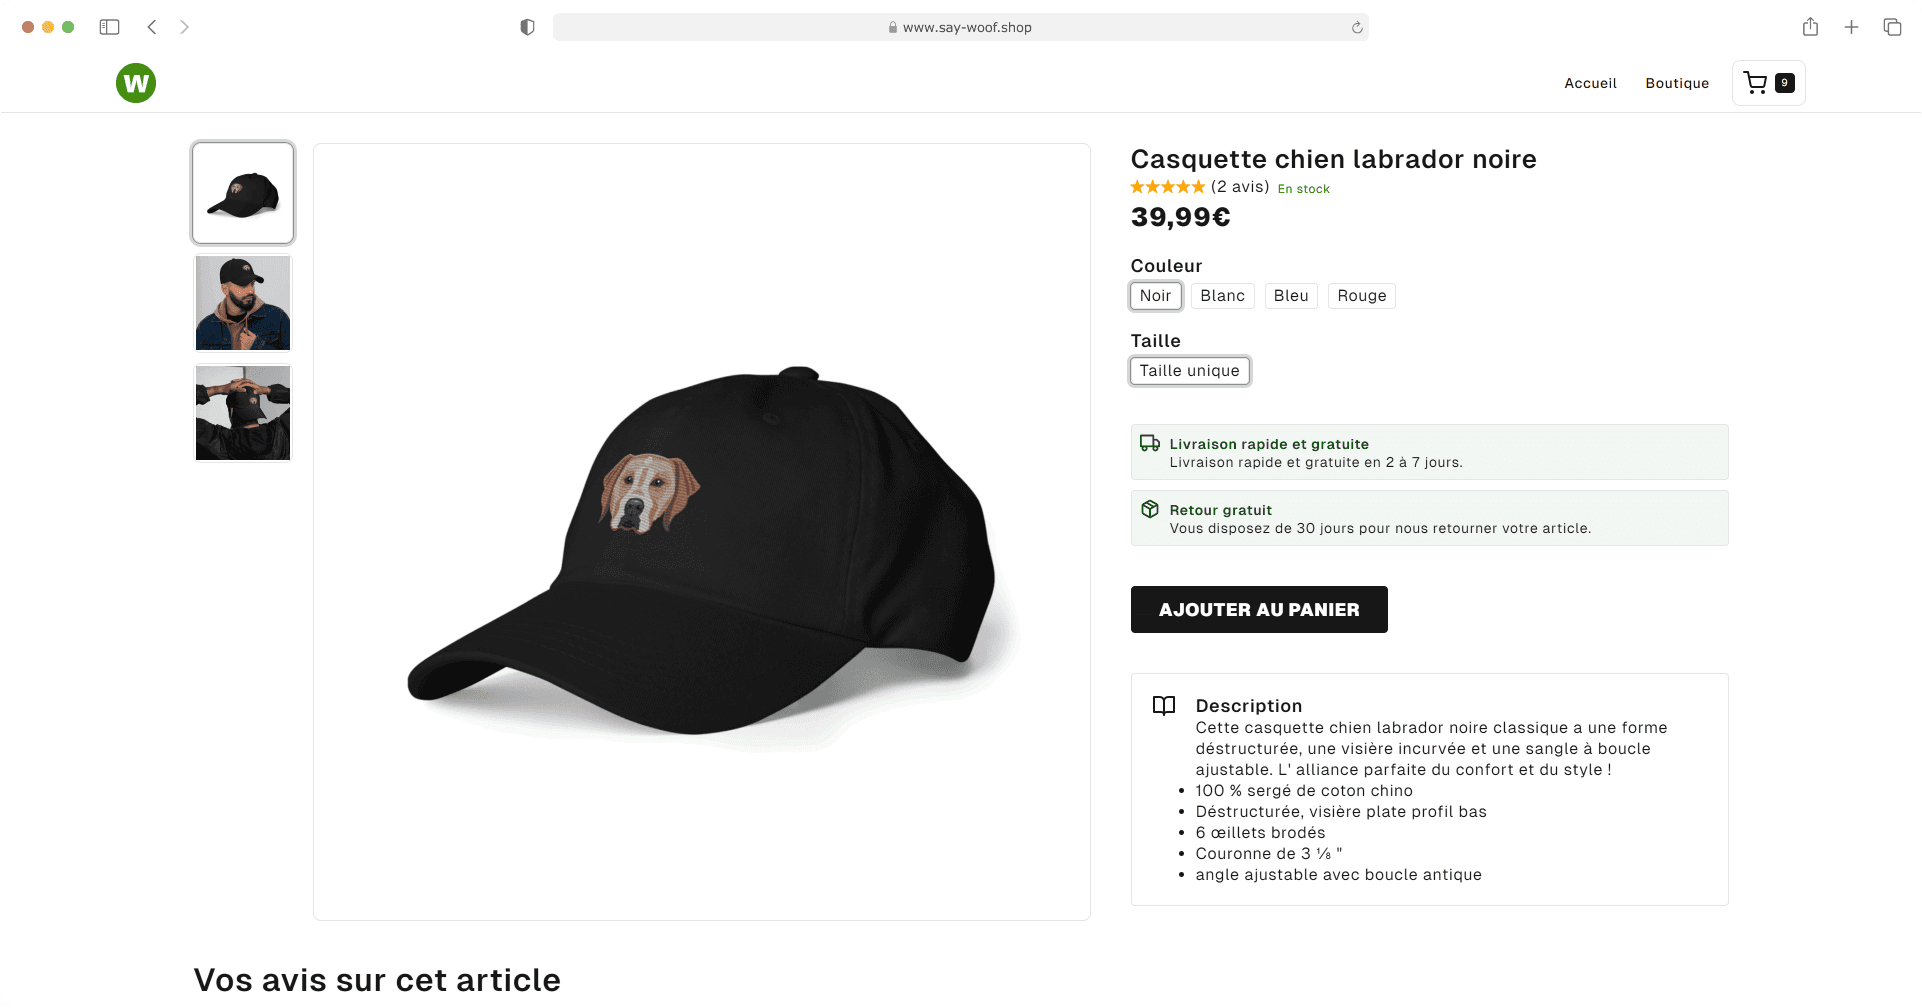
Task: View the man wearing cap thumbnail
Action: pos(243,303)
